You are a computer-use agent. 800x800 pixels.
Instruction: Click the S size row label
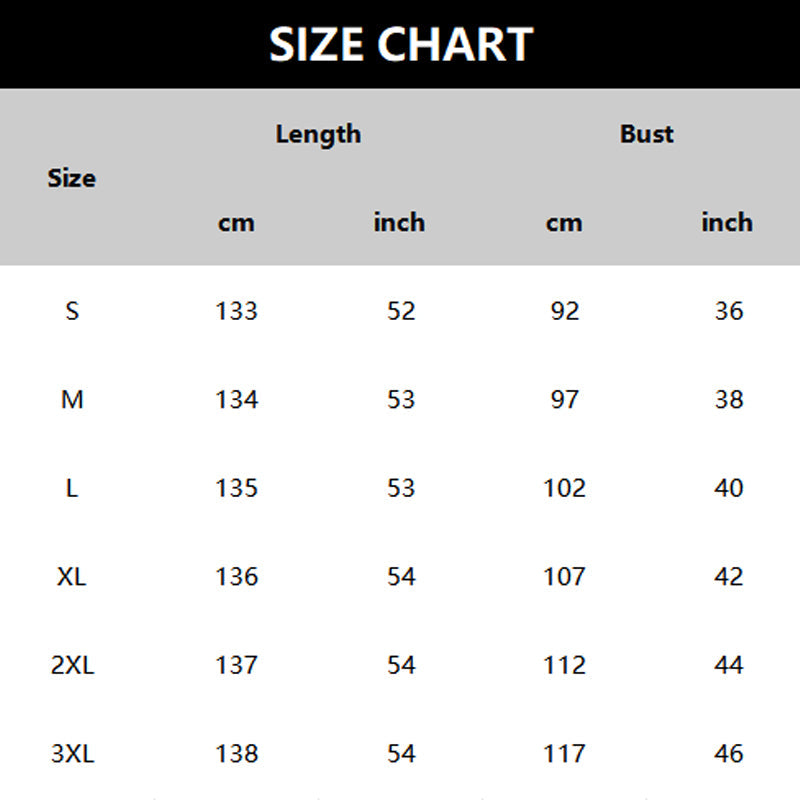click(72, 311)
